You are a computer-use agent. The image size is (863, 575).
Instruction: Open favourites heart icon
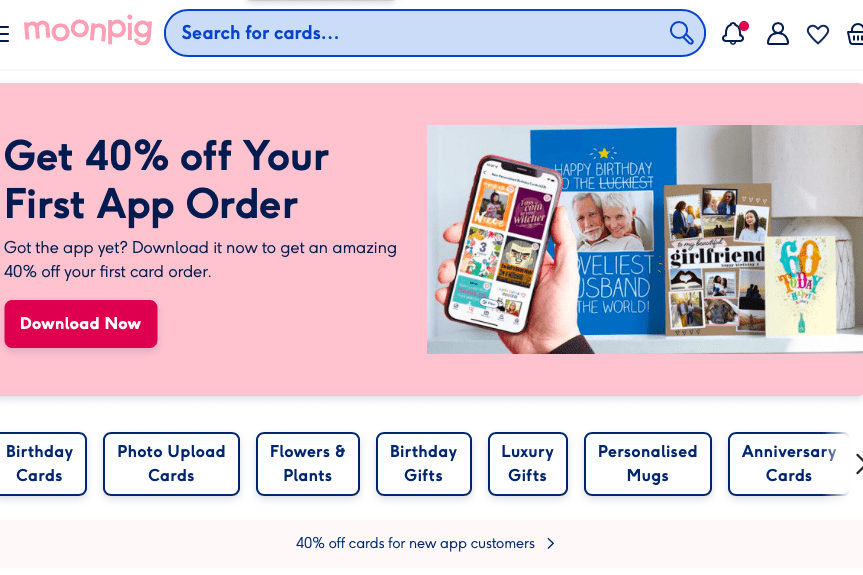coord(818,34)
